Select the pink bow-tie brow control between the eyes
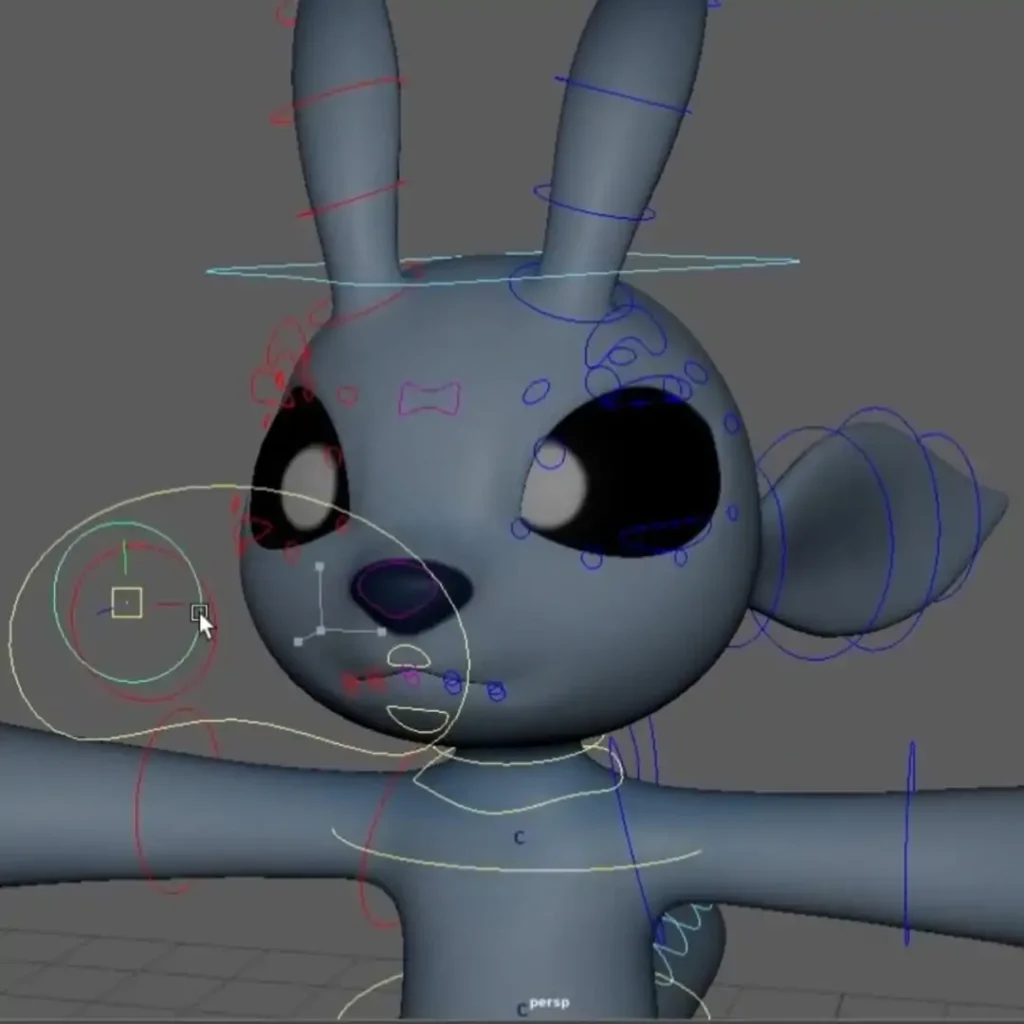The width and height of the screenshot is (1024, 1024). coord(429,398)
